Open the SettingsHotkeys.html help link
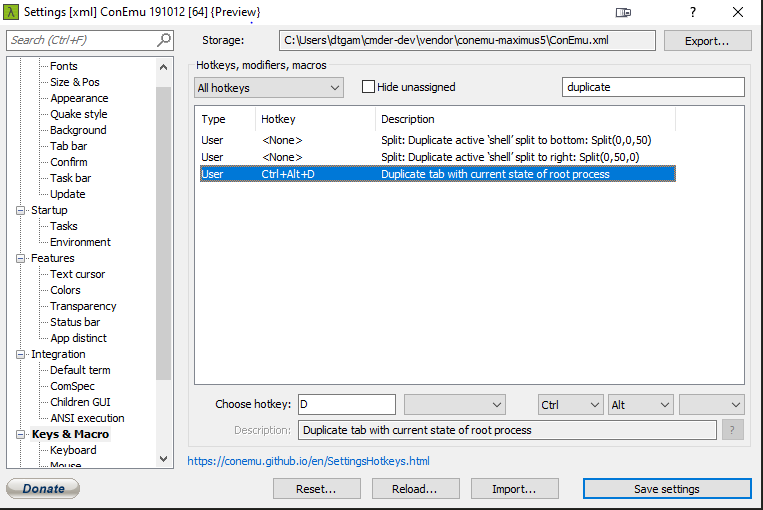The image size is (763, 510). click(309, 461)
